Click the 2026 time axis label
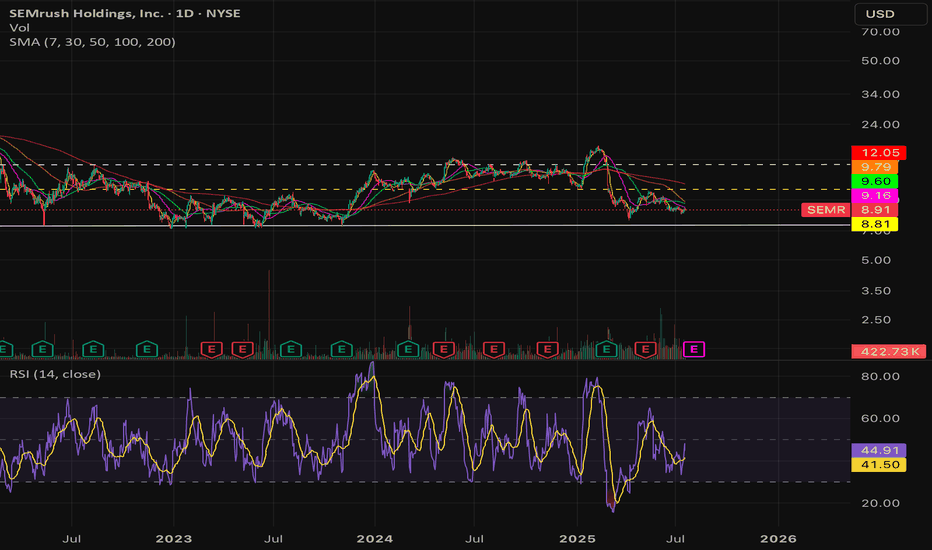The image size is (932, 550). [778, 539]
